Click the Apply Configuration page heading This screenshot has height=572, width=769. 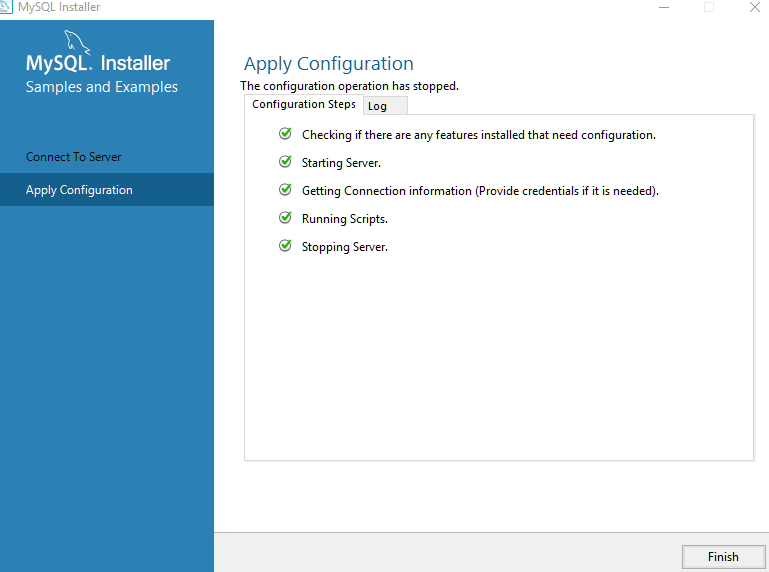328,64
